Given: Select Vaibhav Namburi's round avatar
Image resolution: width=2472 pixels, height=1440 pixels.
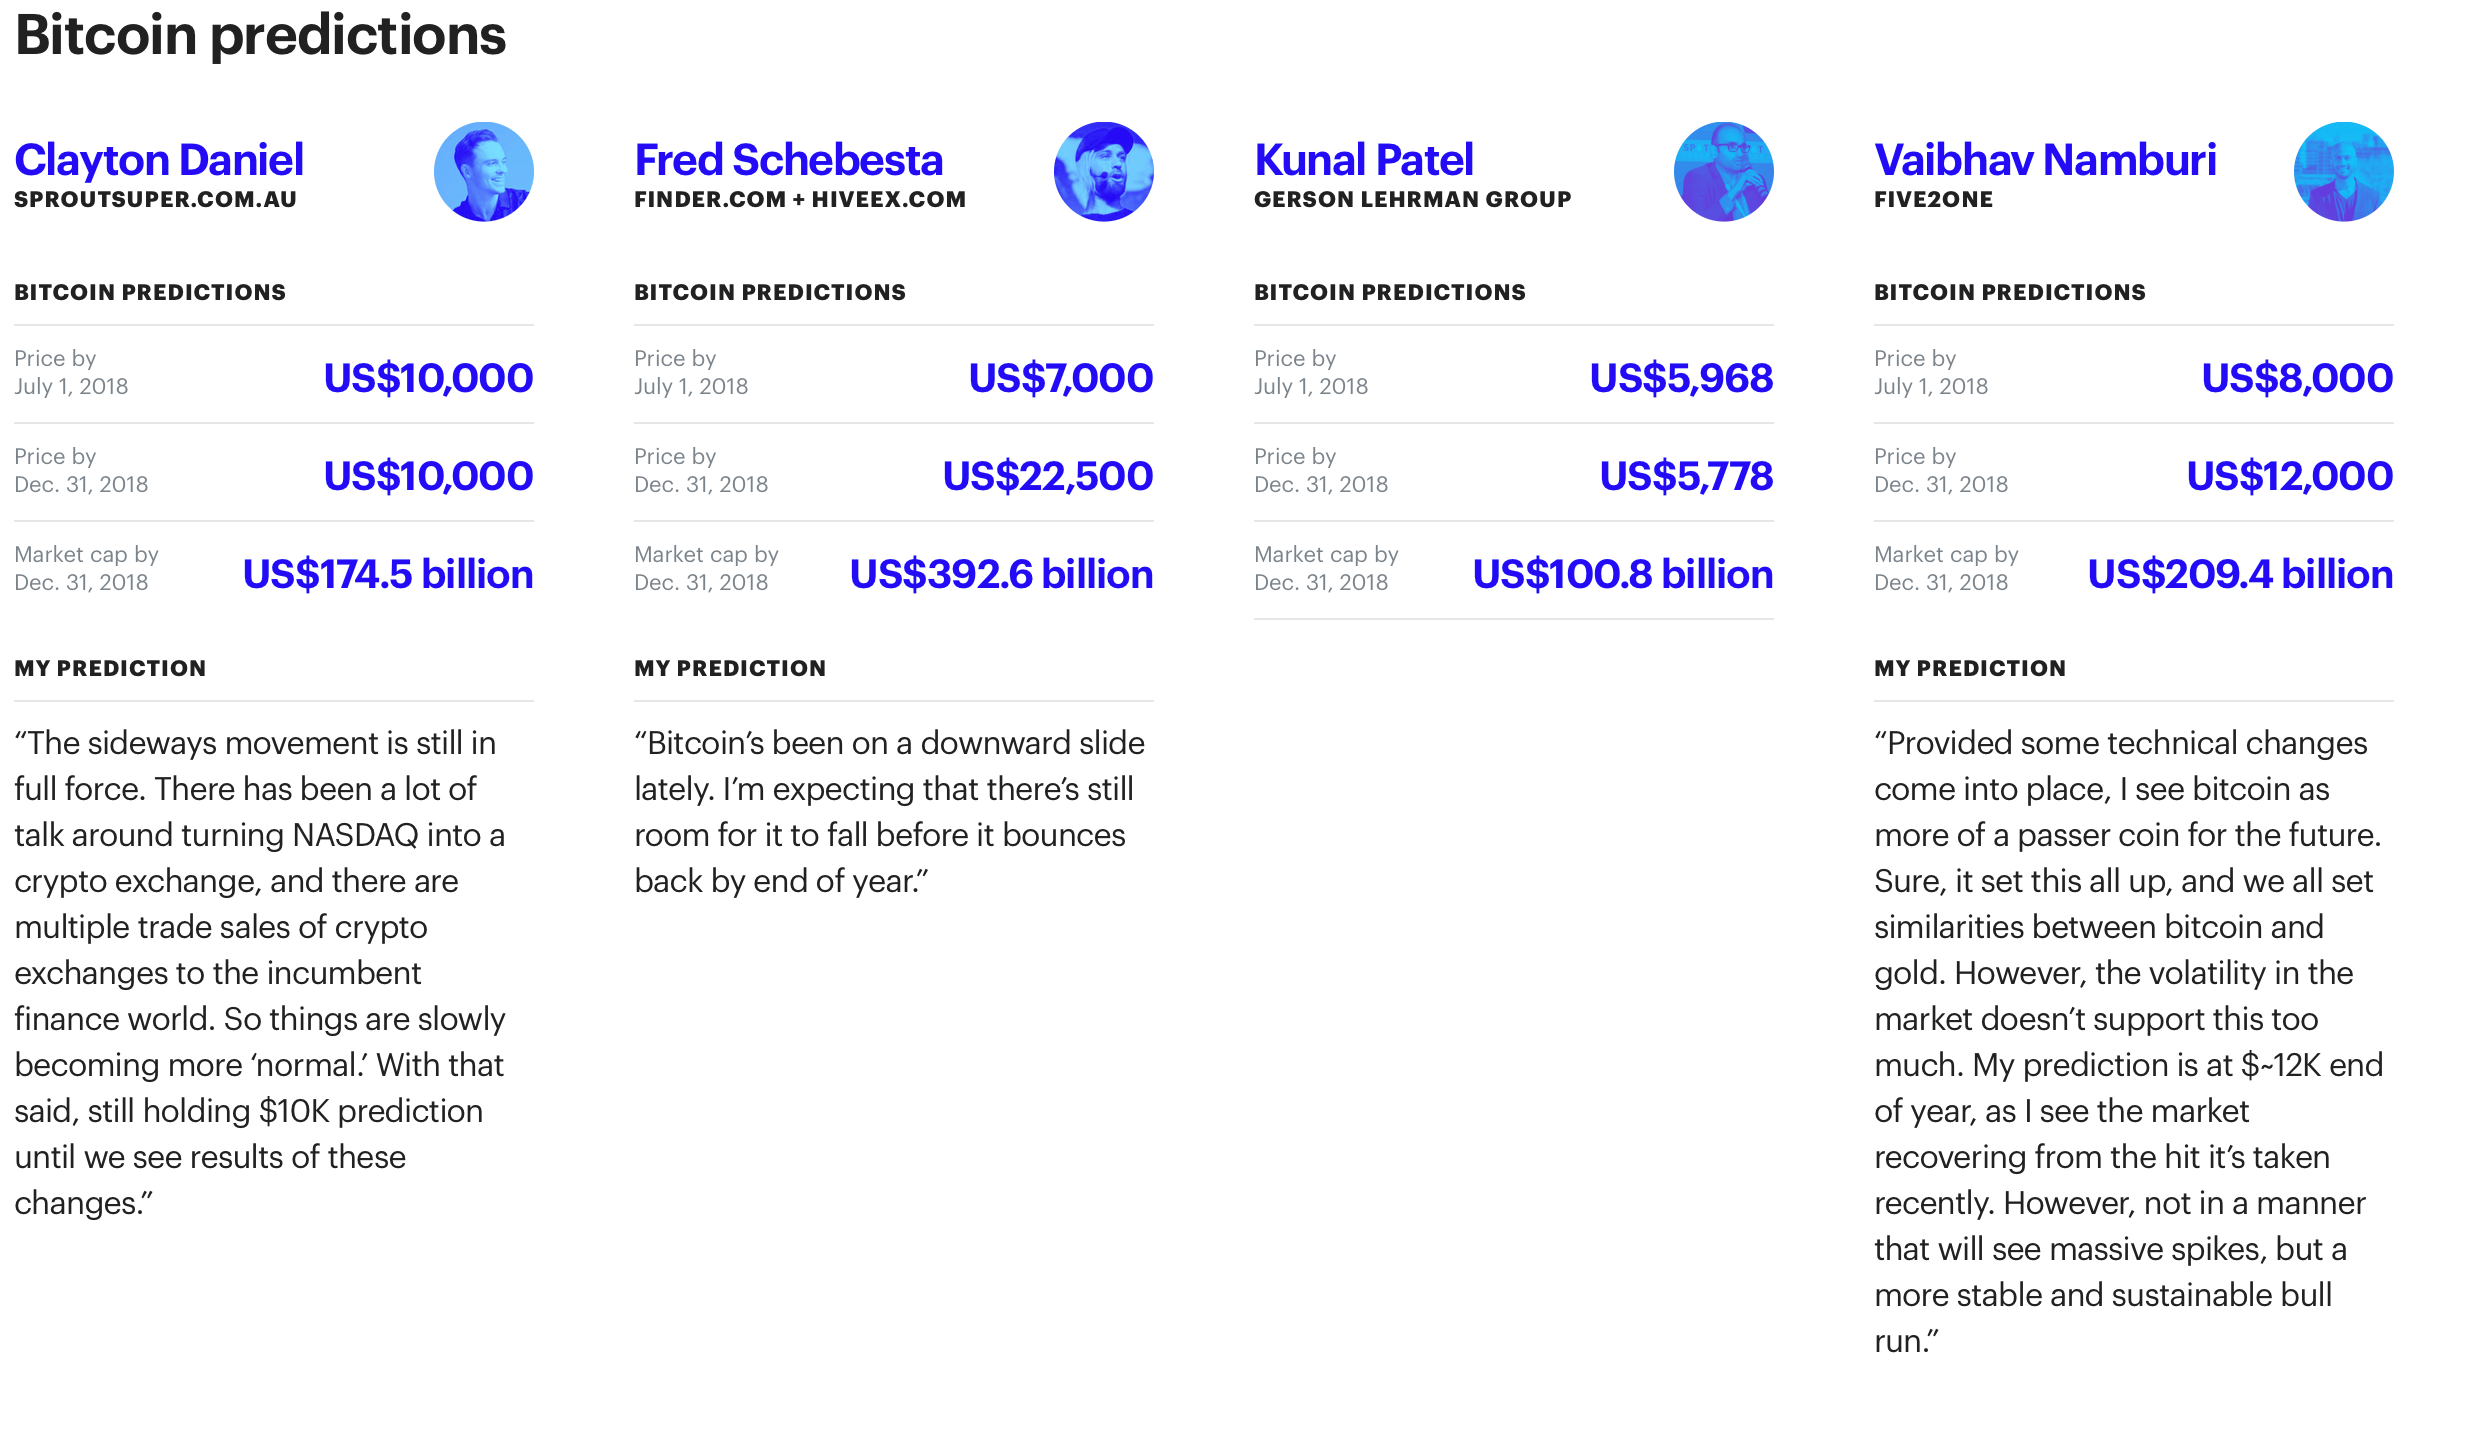Looking at the screenshot, I should coord(2343,172).
